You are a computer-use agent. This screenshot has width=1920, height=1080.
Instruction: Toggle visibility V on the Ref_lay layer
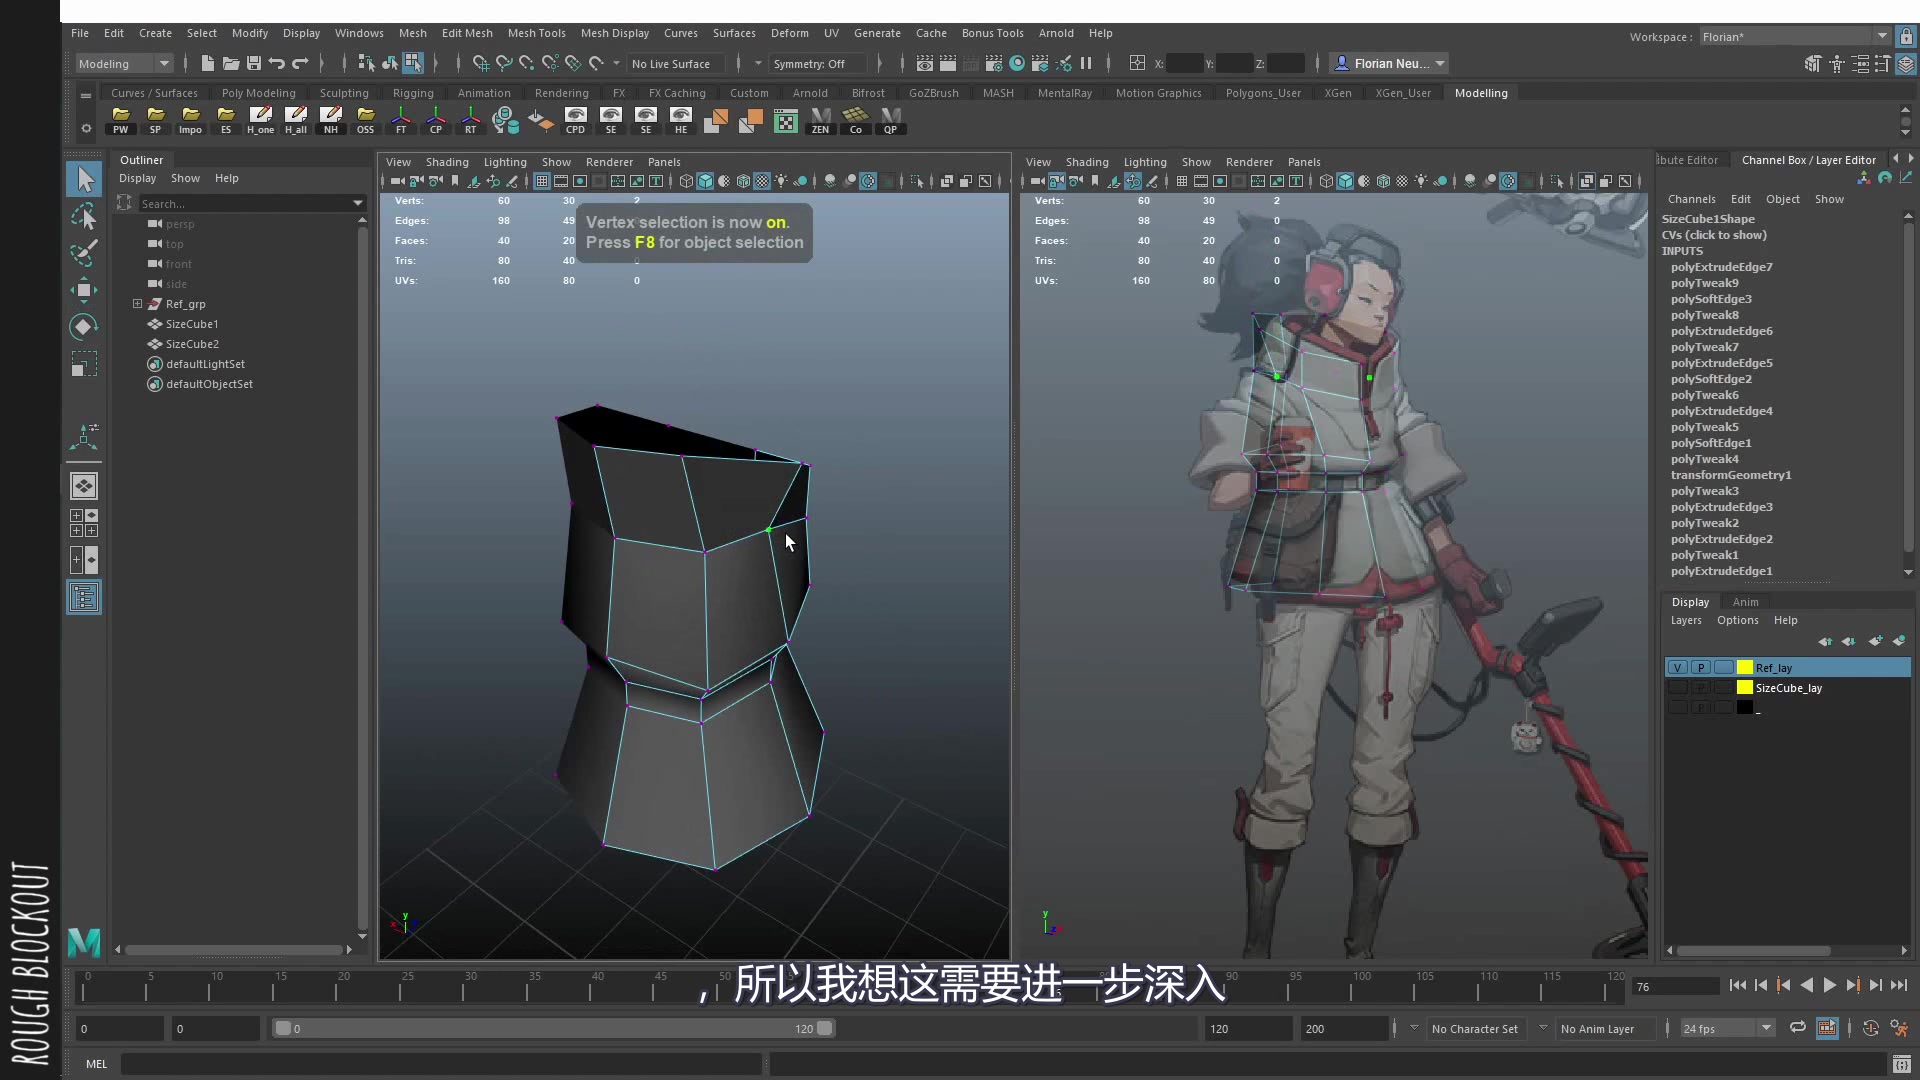pyautogui.click(x=1677, y=667)
